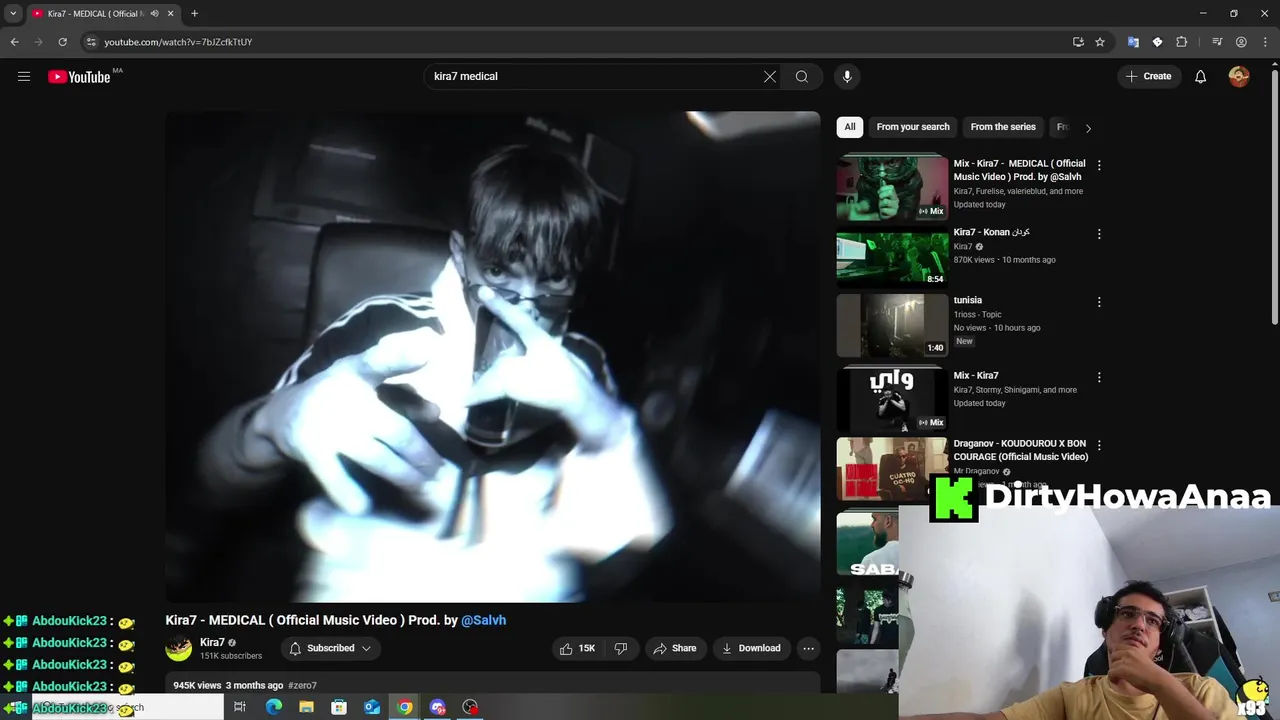Open Outlook from the taskbar
This screenshot has height=720, width=1280.
[372, 707]
